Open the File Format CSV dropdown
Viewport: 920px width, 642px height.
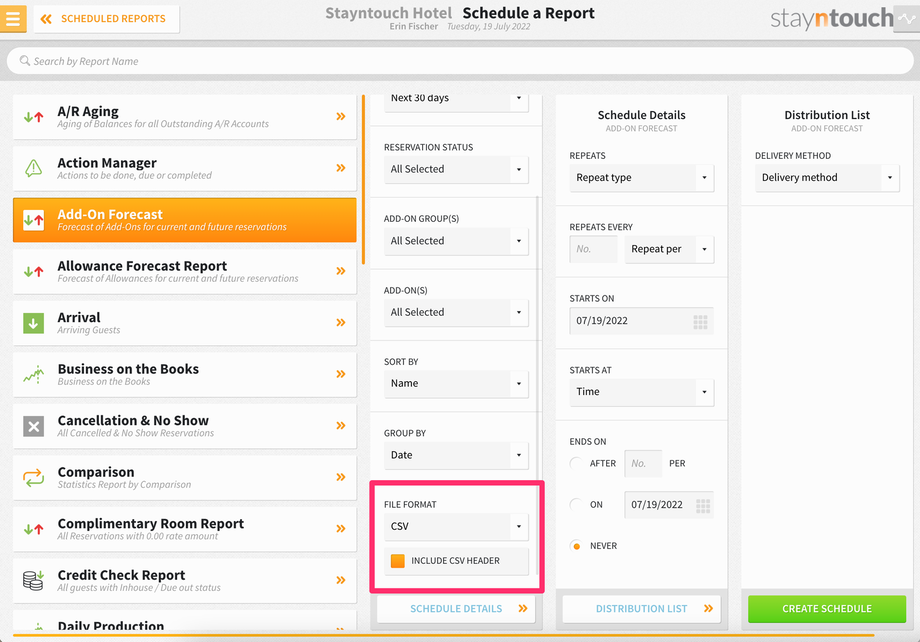(456, 526)
